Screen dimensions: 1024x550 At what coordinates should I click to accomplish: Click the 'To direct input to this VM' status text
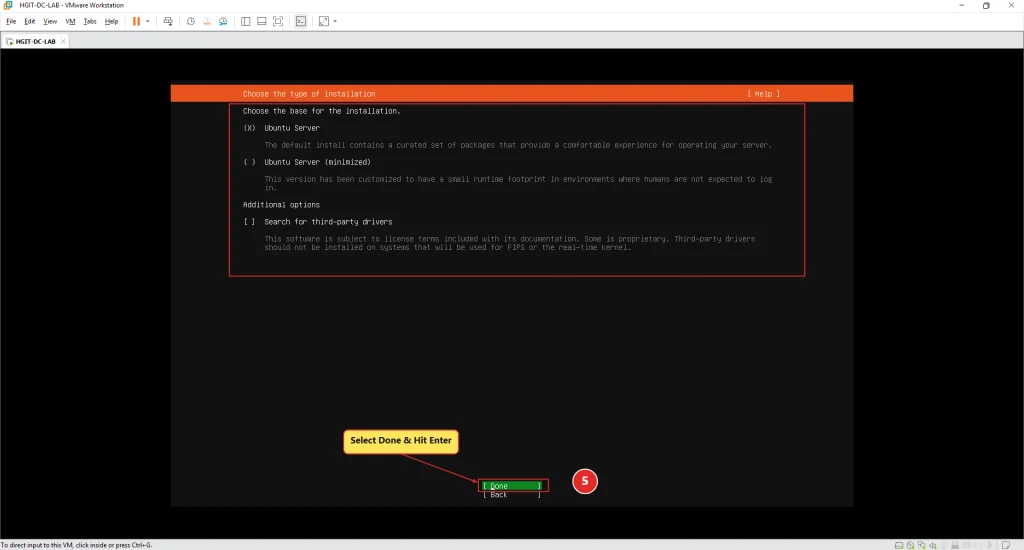pyautogui.click(x=76, y=545)
